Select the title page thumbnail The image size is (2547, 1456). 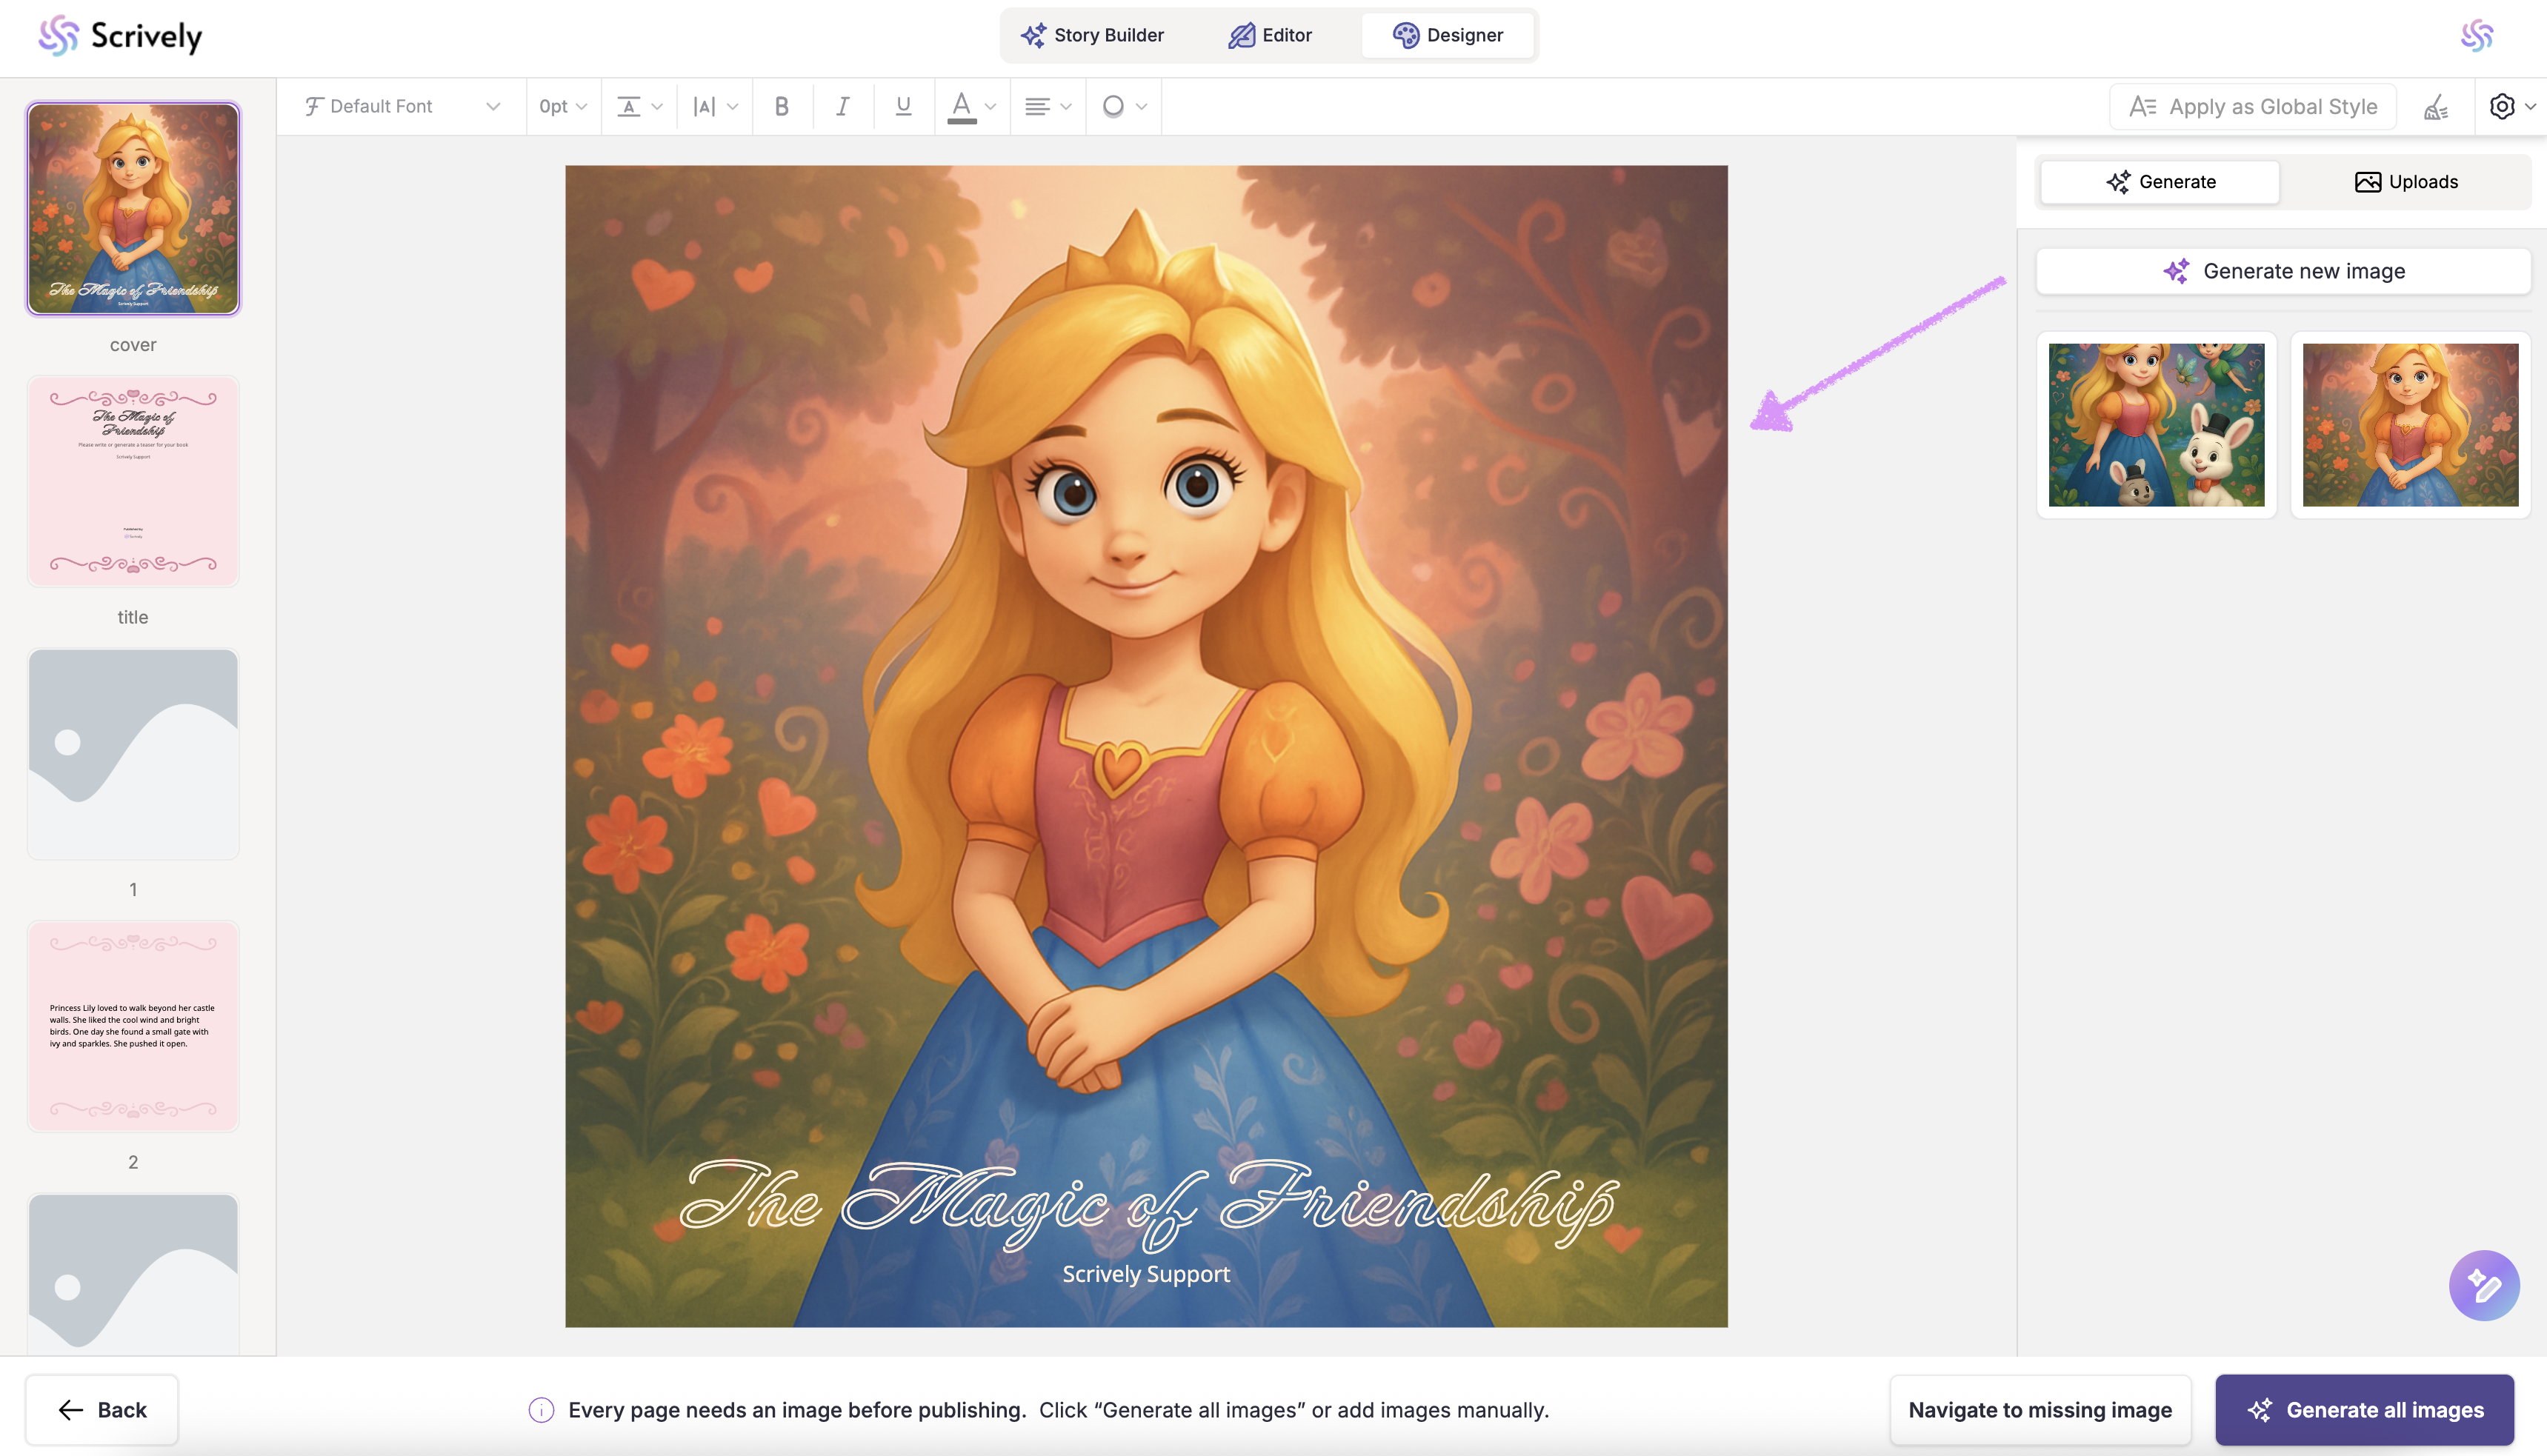point(133,482)
